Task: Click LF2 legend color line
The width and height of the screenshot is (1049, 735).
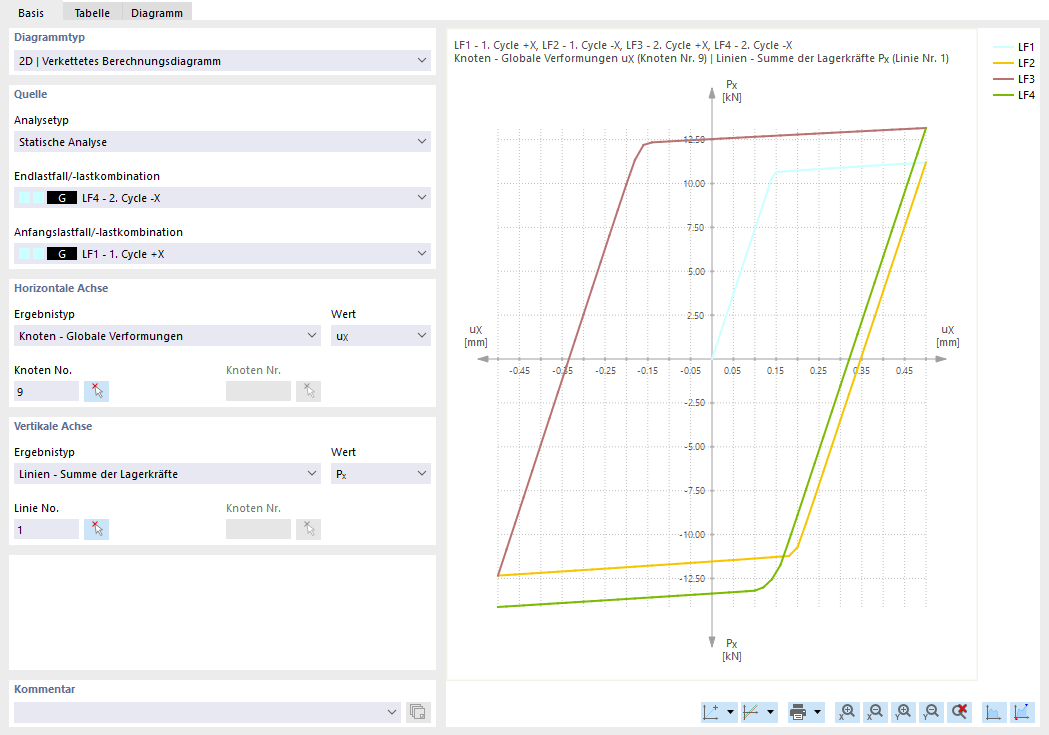Action: pos(1003,63)
